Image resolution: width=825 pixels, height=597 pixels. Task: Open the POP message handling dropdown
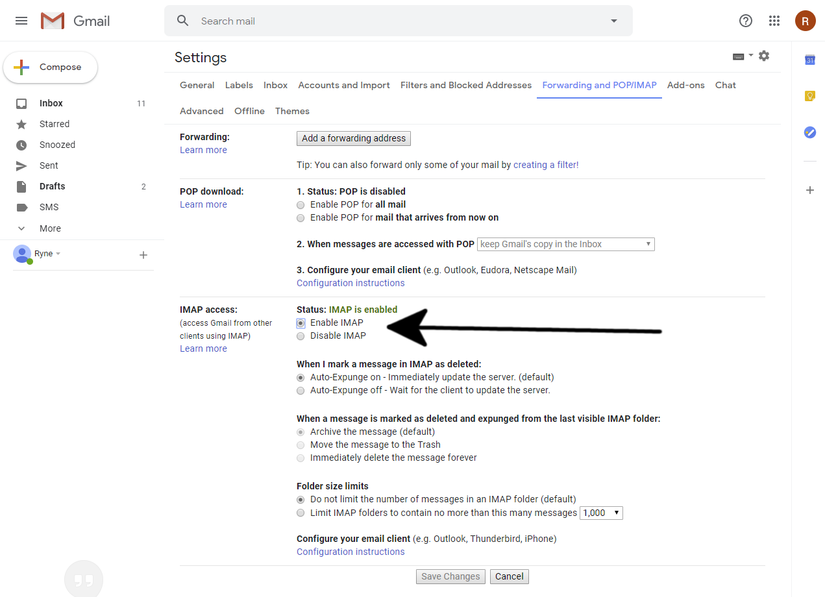click(x=565, y=243)
